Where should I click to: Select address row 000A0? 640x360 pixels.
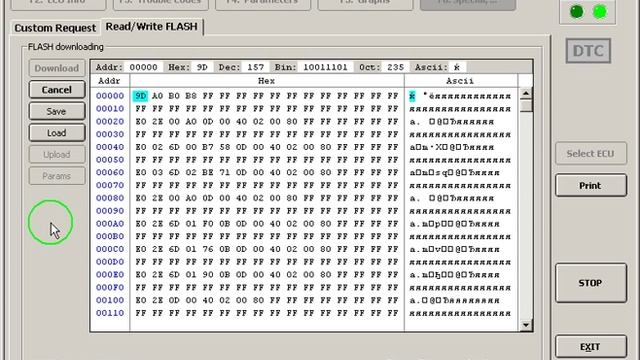110,224
